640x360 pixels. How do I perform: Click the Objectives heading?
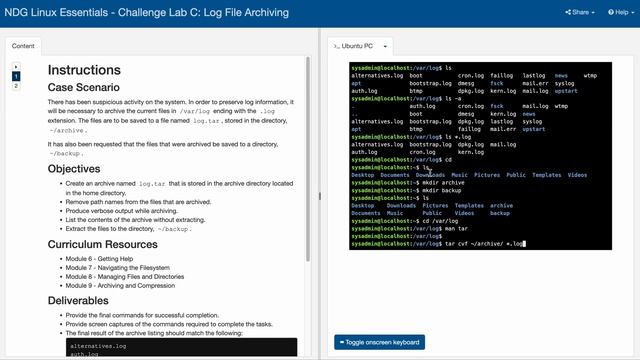click(x=74, y=169)
